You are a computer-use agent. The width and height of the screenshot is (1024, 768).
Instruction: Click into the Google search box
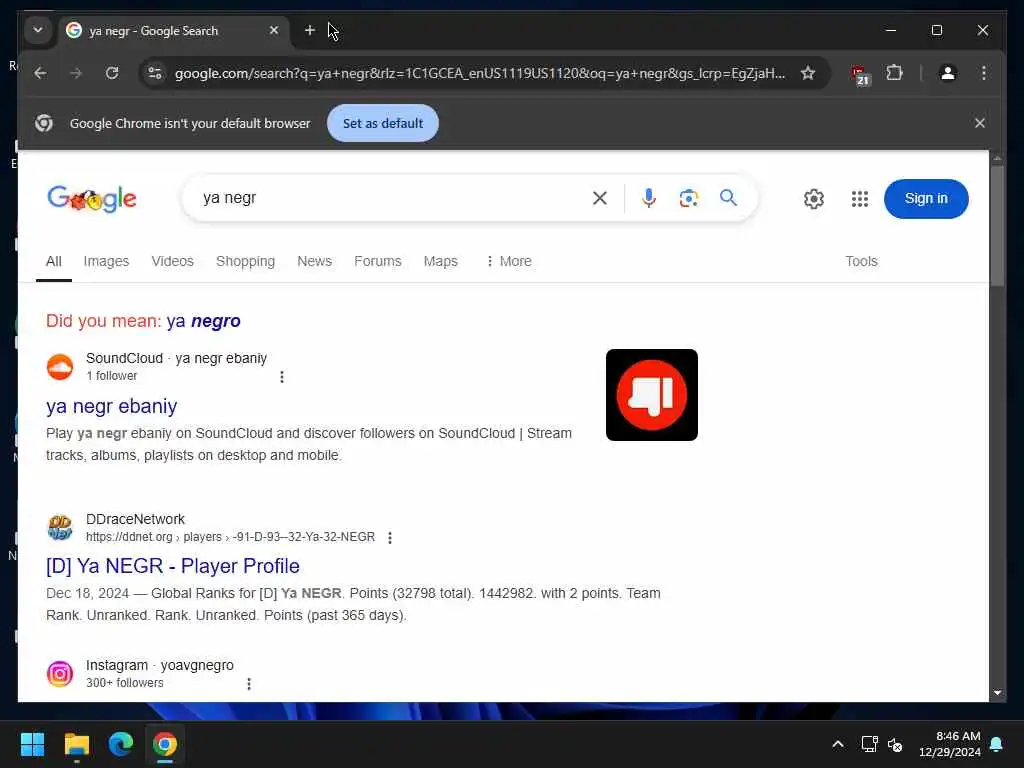tap(392, 198)
